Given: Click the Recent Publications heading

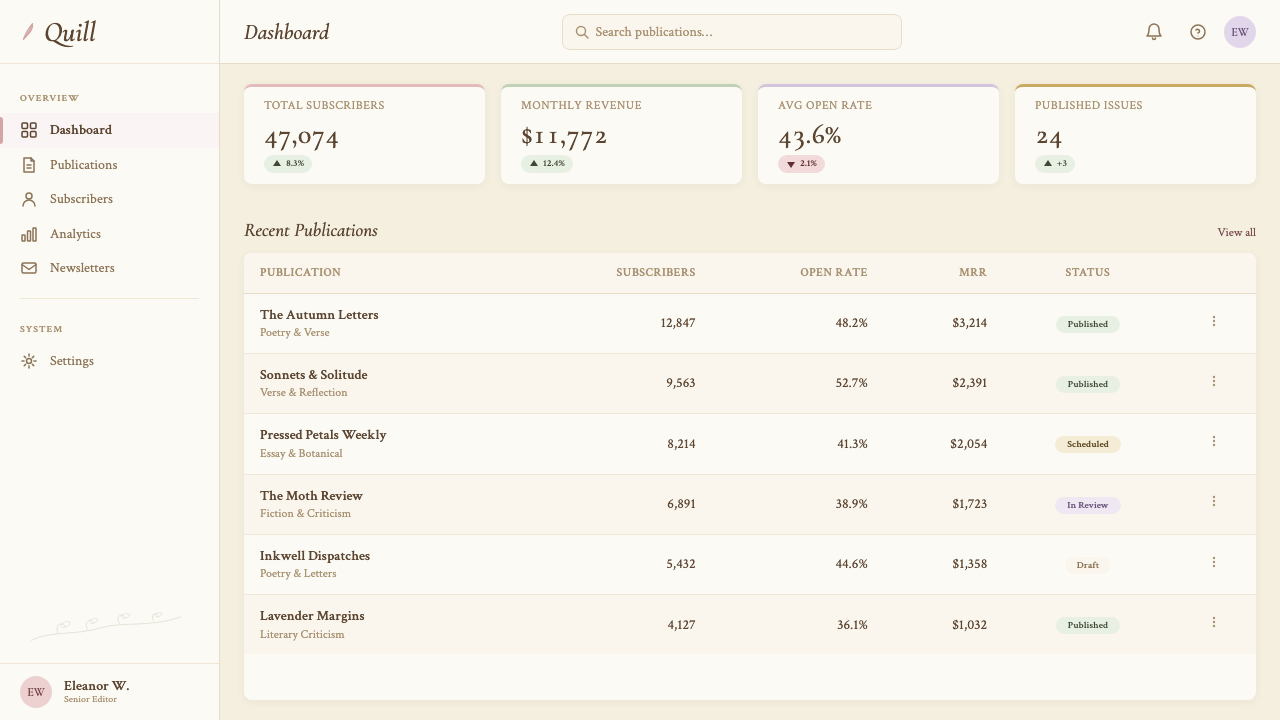Looking at the screenshot, I should pyautogui.click(x=311, y=231).
